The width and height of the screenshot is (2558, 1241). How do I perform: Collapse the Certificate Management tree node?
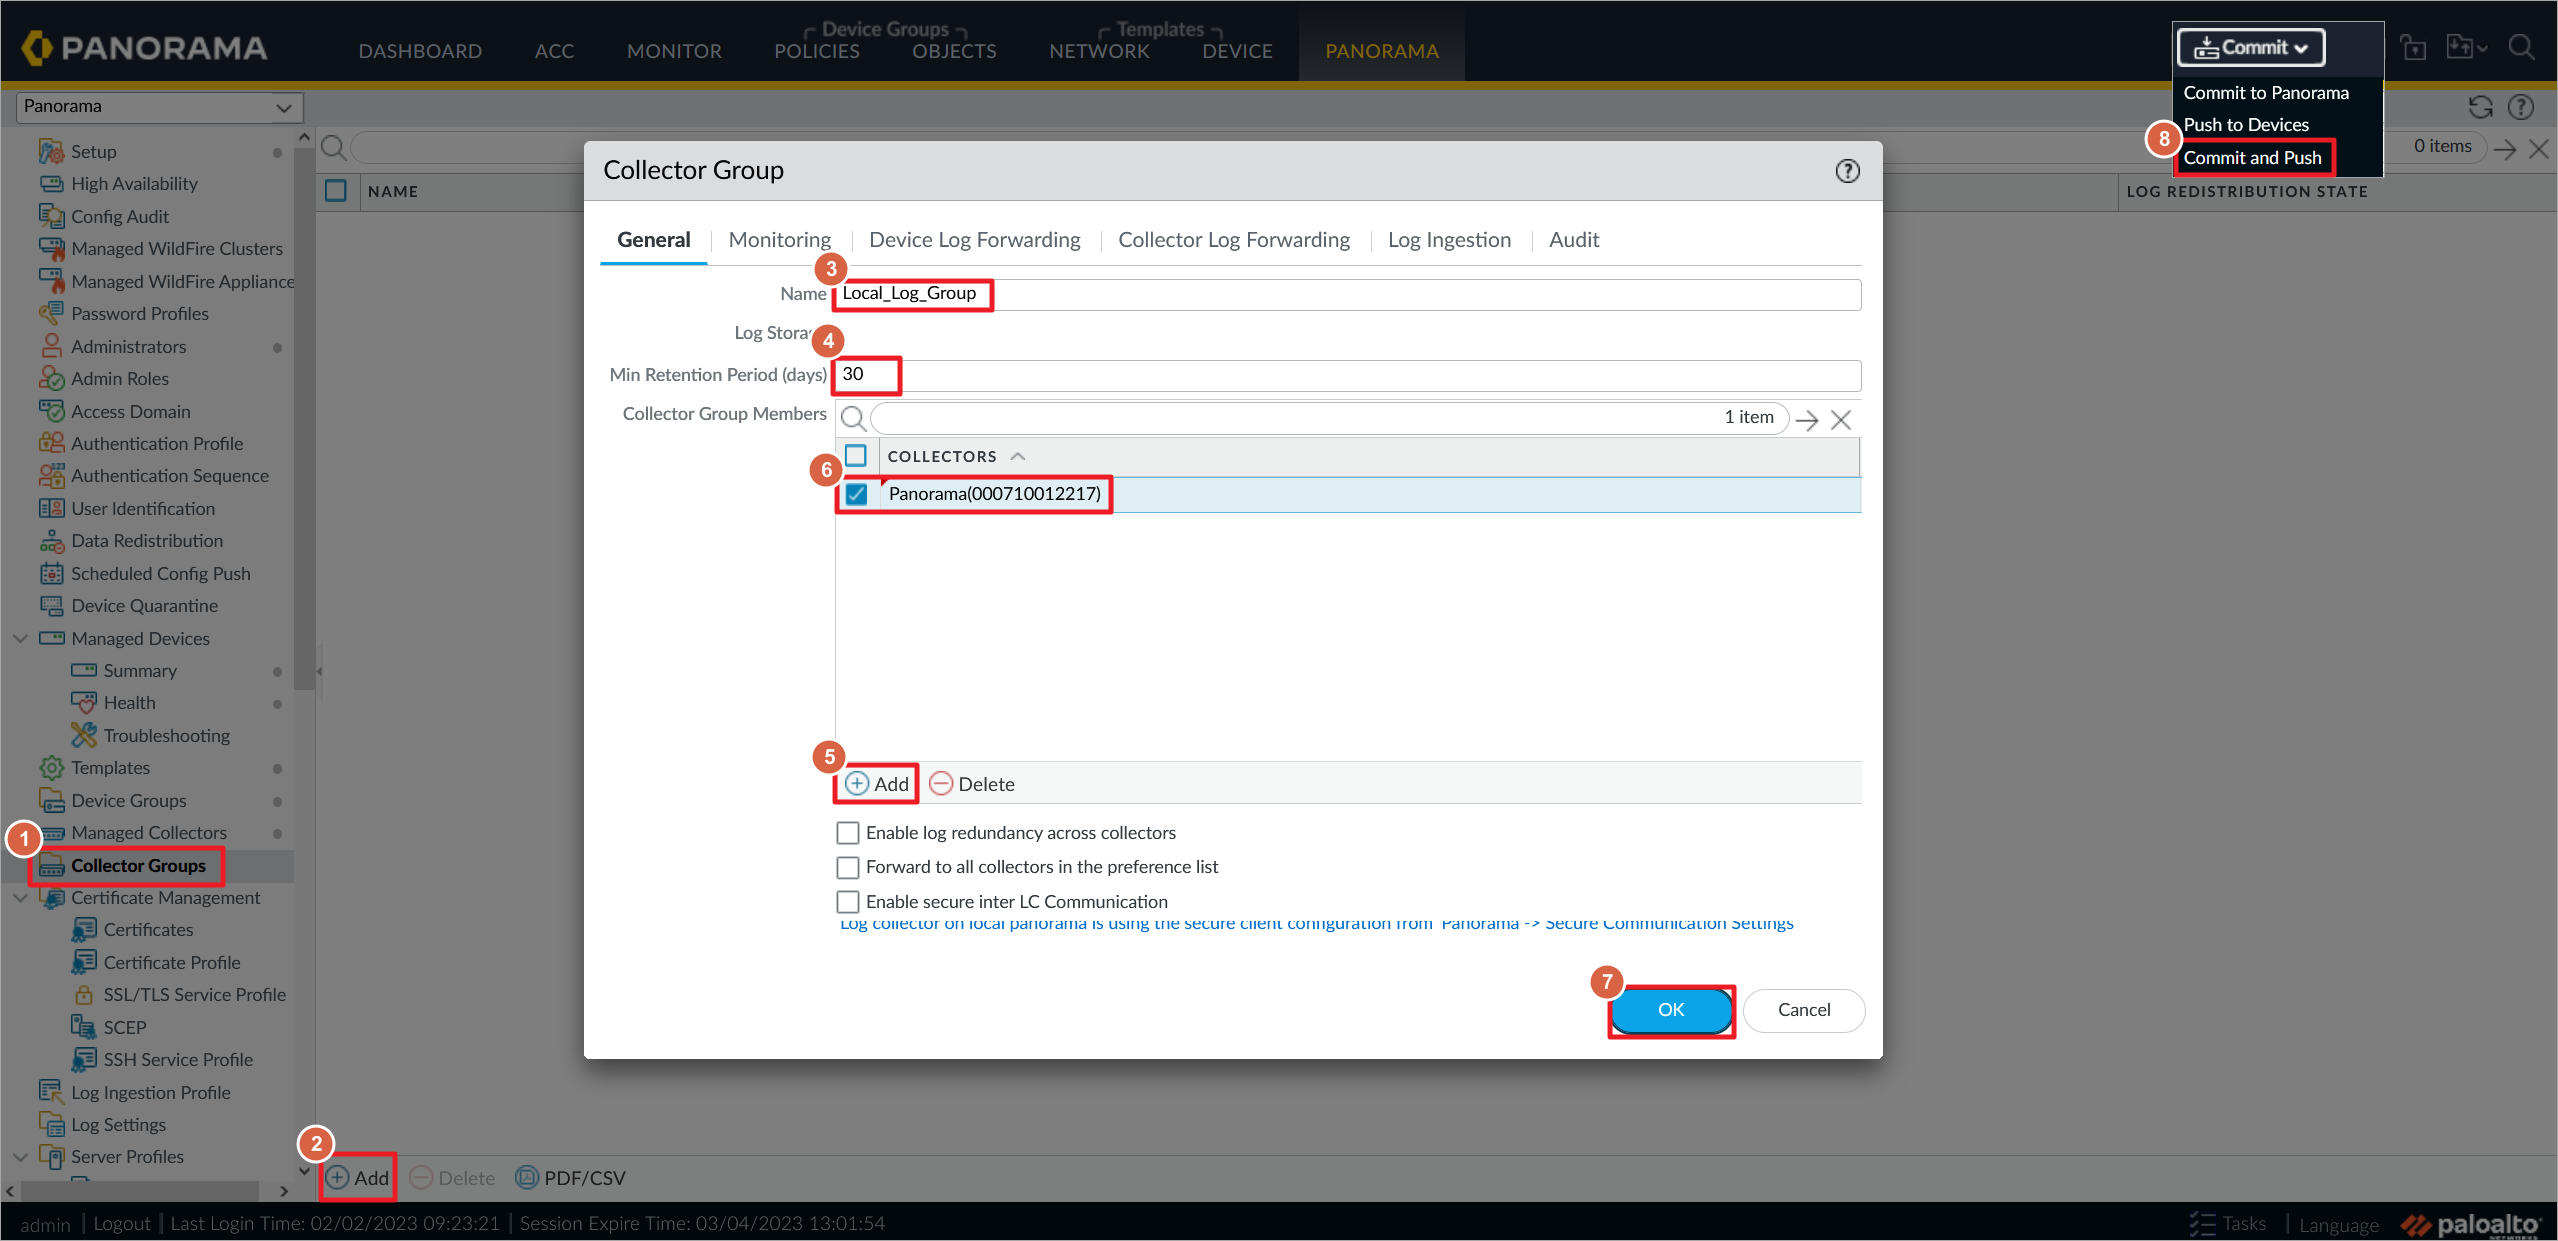(x=20, y=898)
